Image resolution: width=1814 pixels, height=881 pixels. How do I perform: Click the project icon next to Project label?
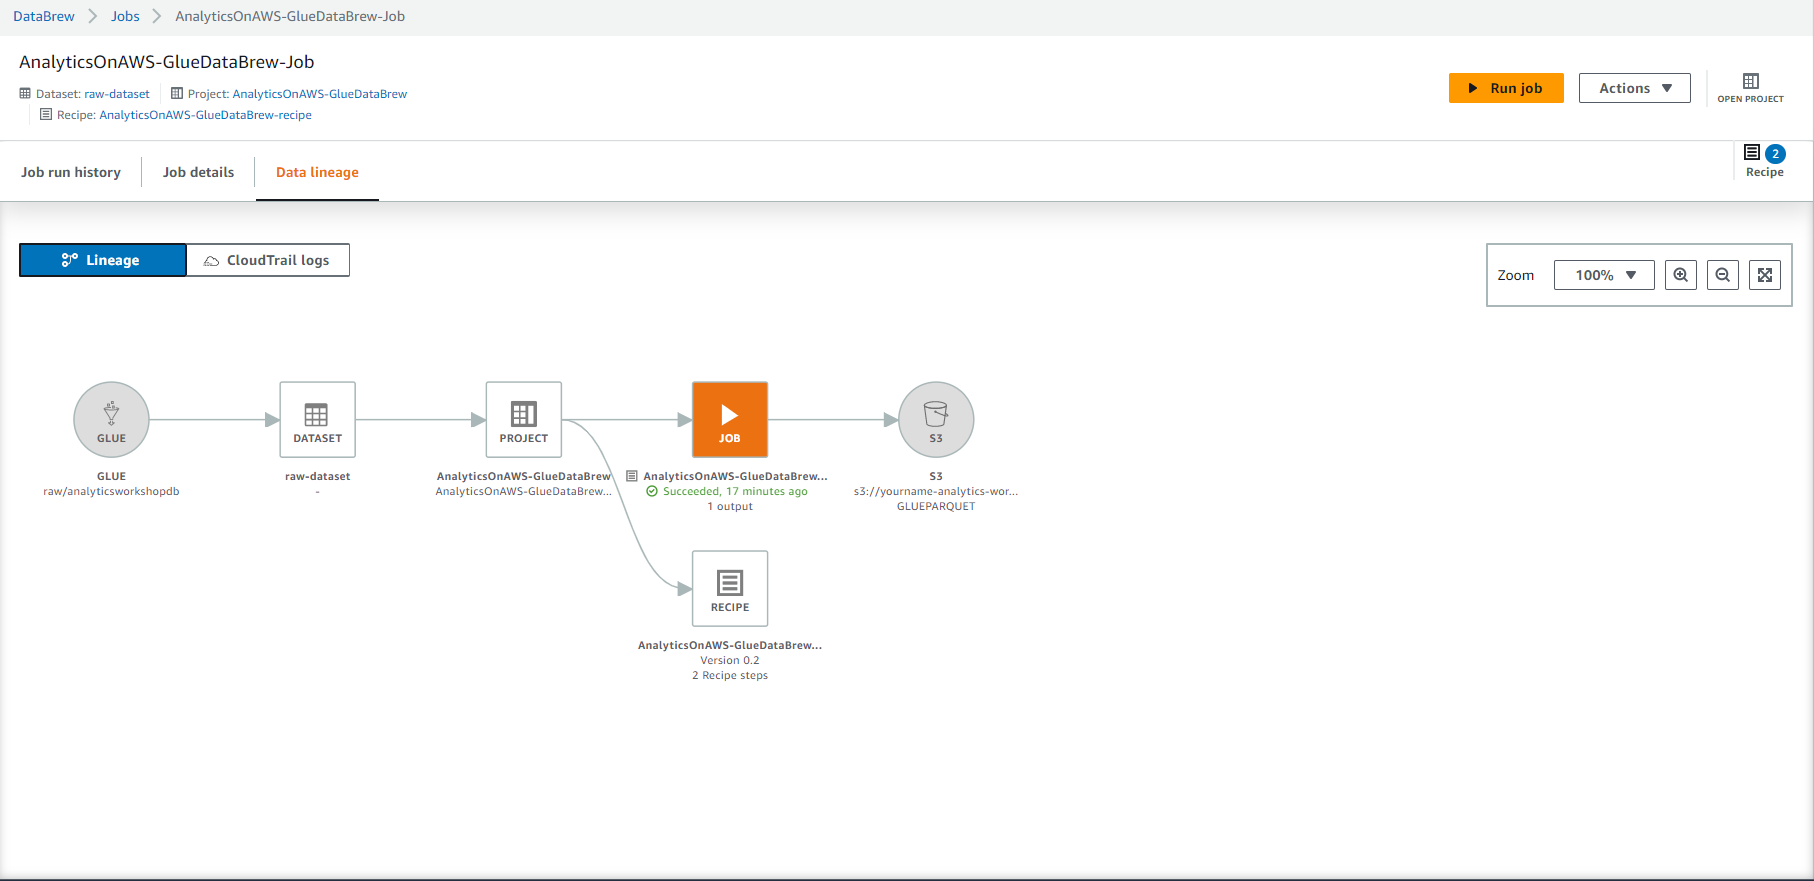tap(177, 94)
